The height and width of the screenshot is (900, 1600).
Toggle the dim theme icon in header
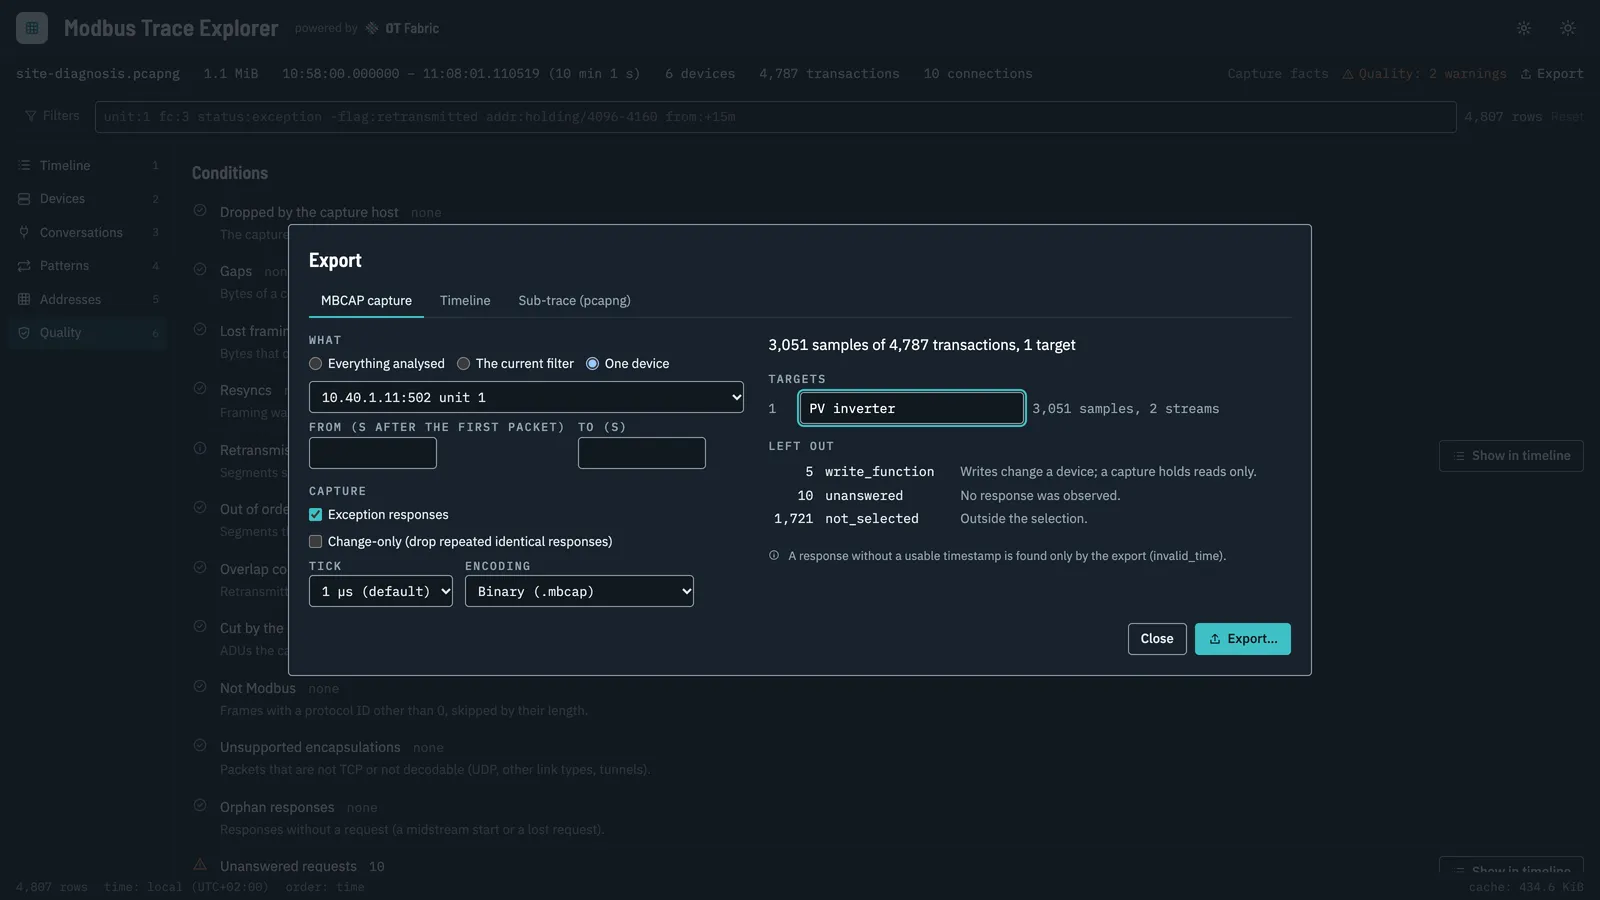click(1524, 28)
